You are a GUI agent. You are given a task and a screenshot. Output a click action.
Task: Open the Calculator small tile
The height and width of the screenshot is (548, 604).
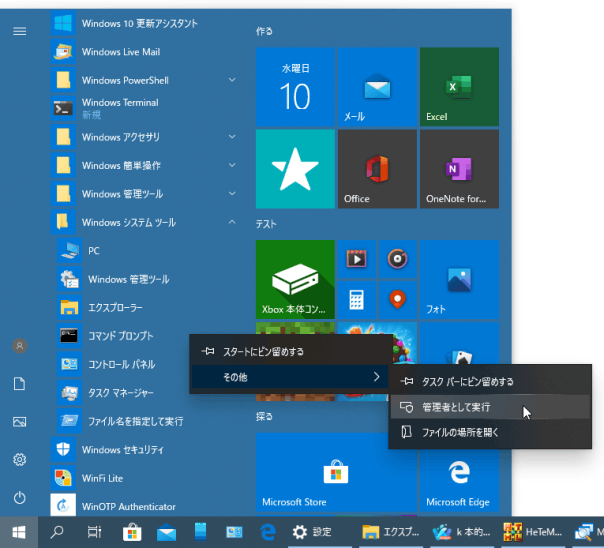357,300
